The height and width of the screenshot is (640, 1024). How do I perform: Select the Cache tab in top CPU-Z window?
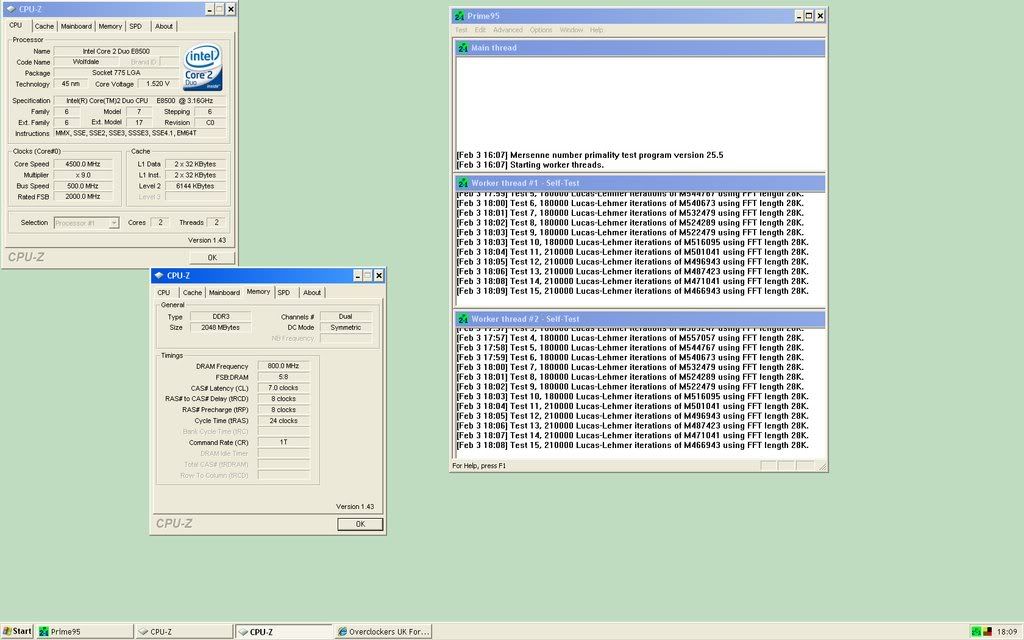44,26
